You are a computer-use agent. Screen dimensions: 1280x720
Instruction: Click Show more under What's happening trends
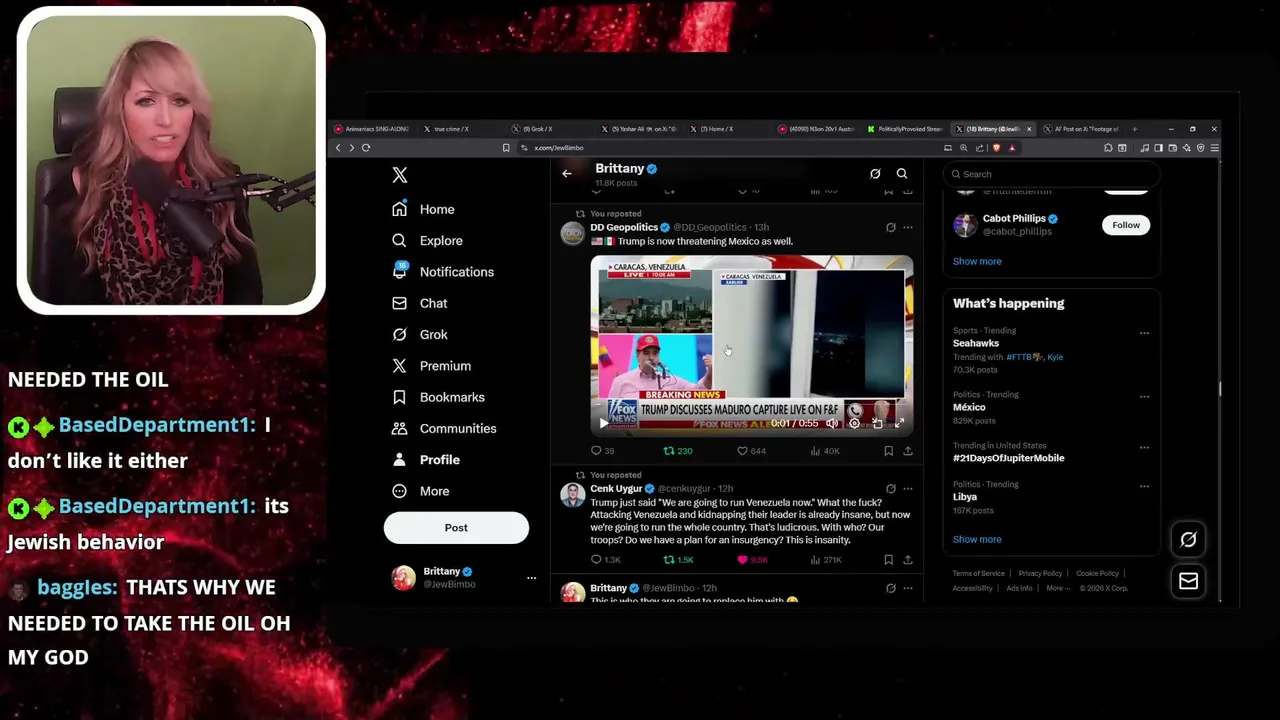click(x=977, y=540)
